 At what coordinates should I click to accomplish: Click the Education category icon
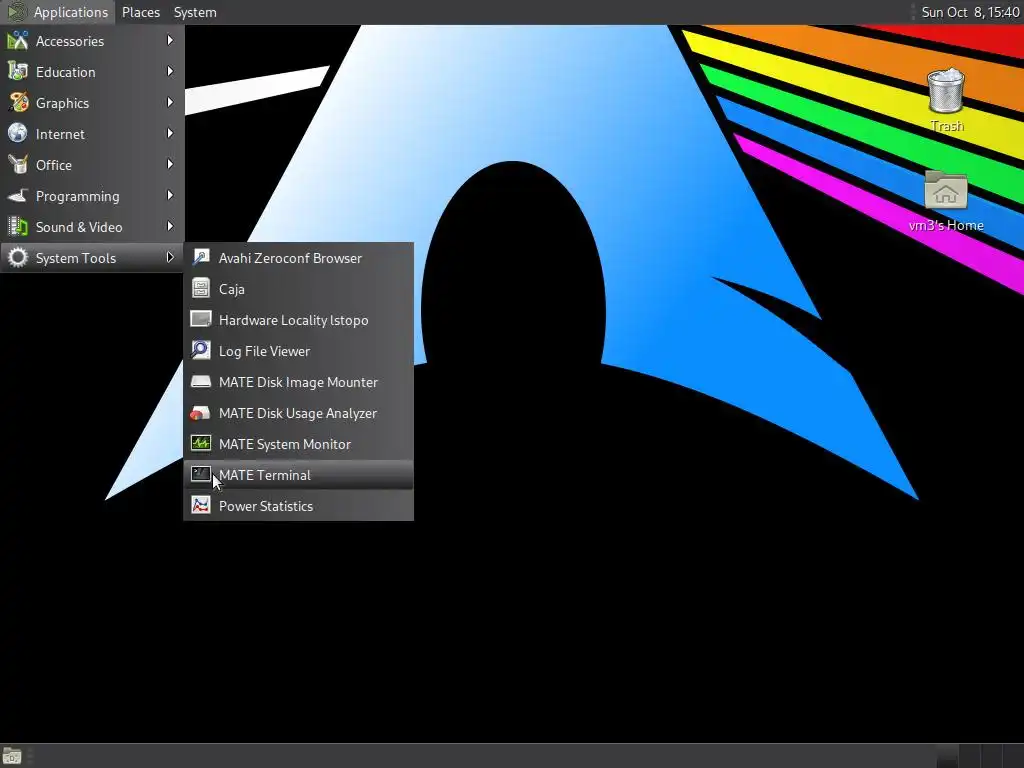pos(18,72)
